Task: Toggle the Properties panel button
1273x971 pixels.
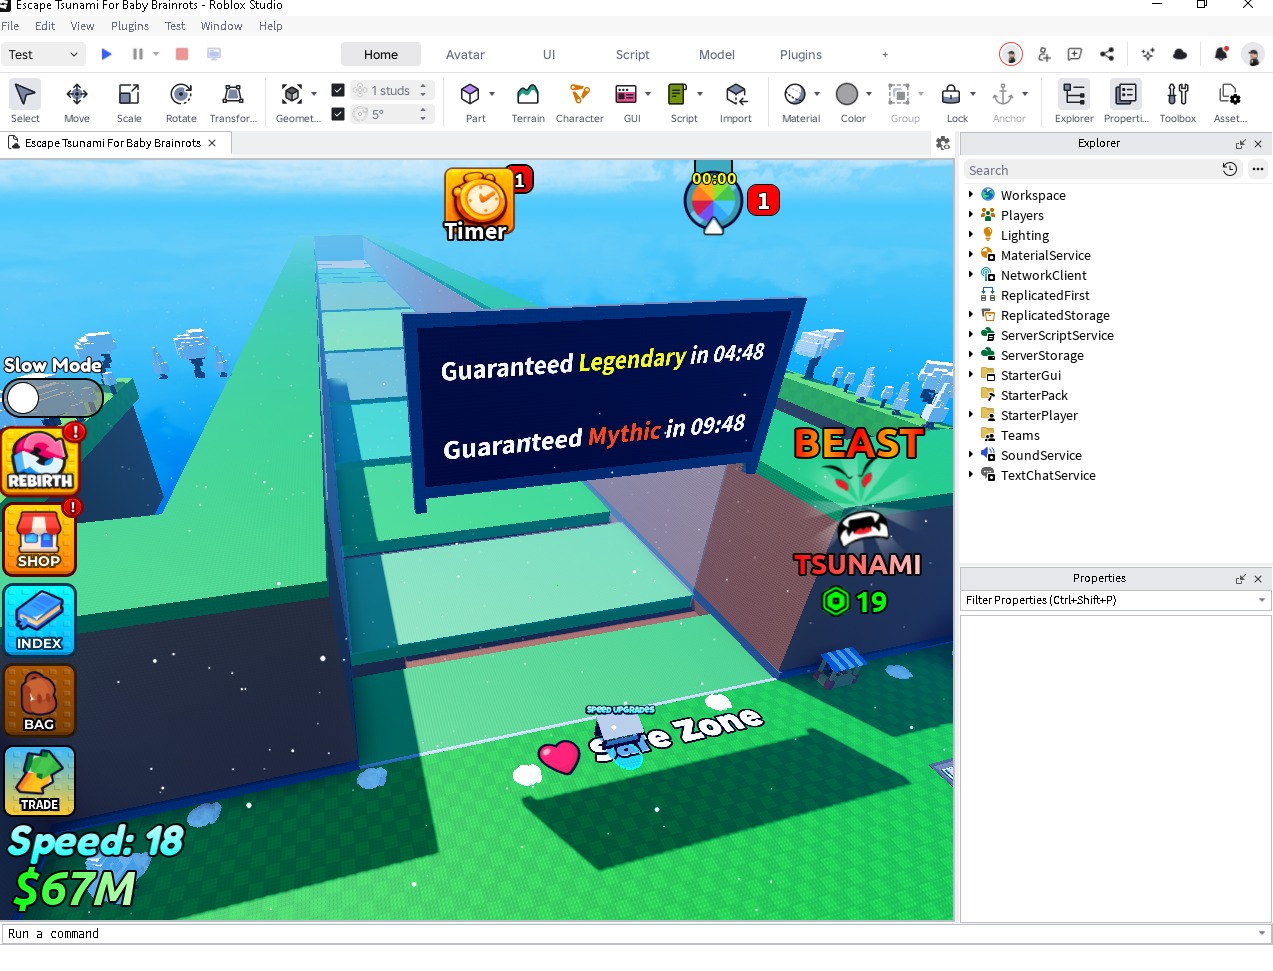Action: point(1126,100)
